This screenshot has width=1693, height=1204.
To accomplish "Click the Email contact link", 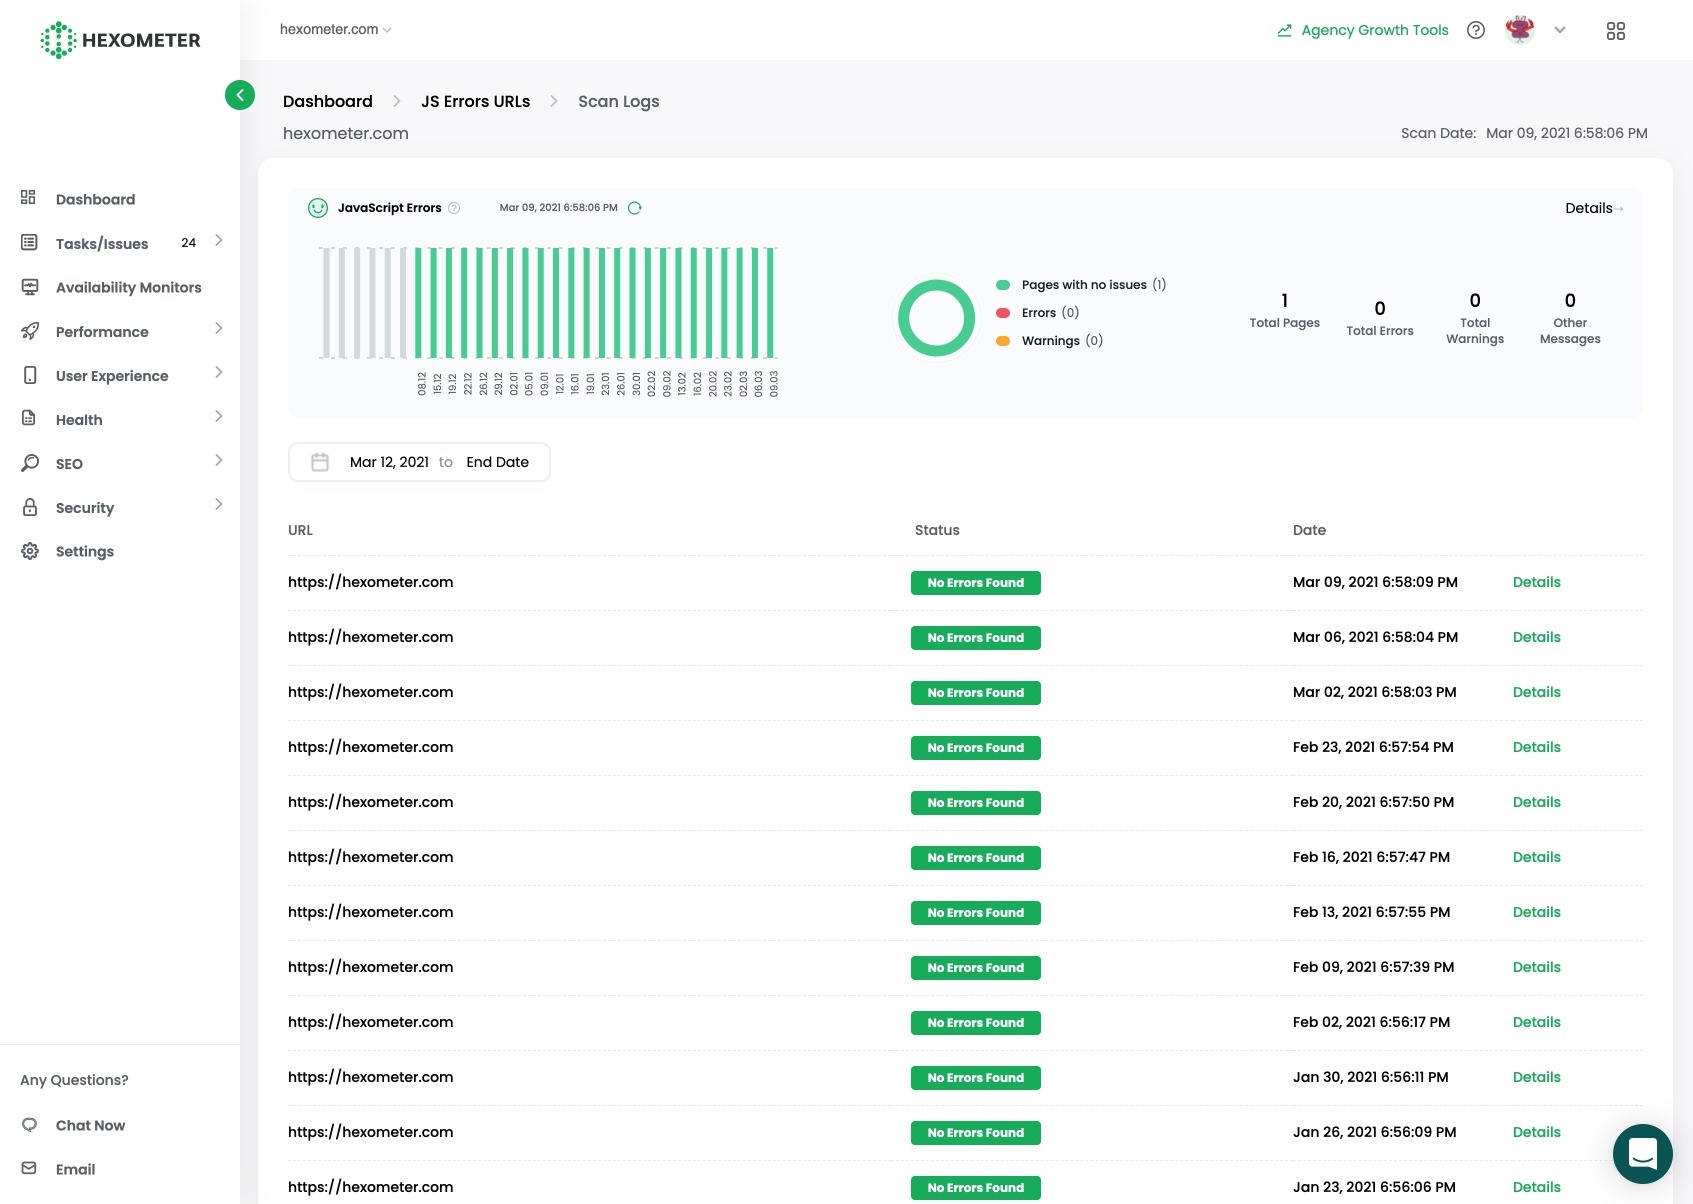I will pyautogui.click(x=76, y=1169).
